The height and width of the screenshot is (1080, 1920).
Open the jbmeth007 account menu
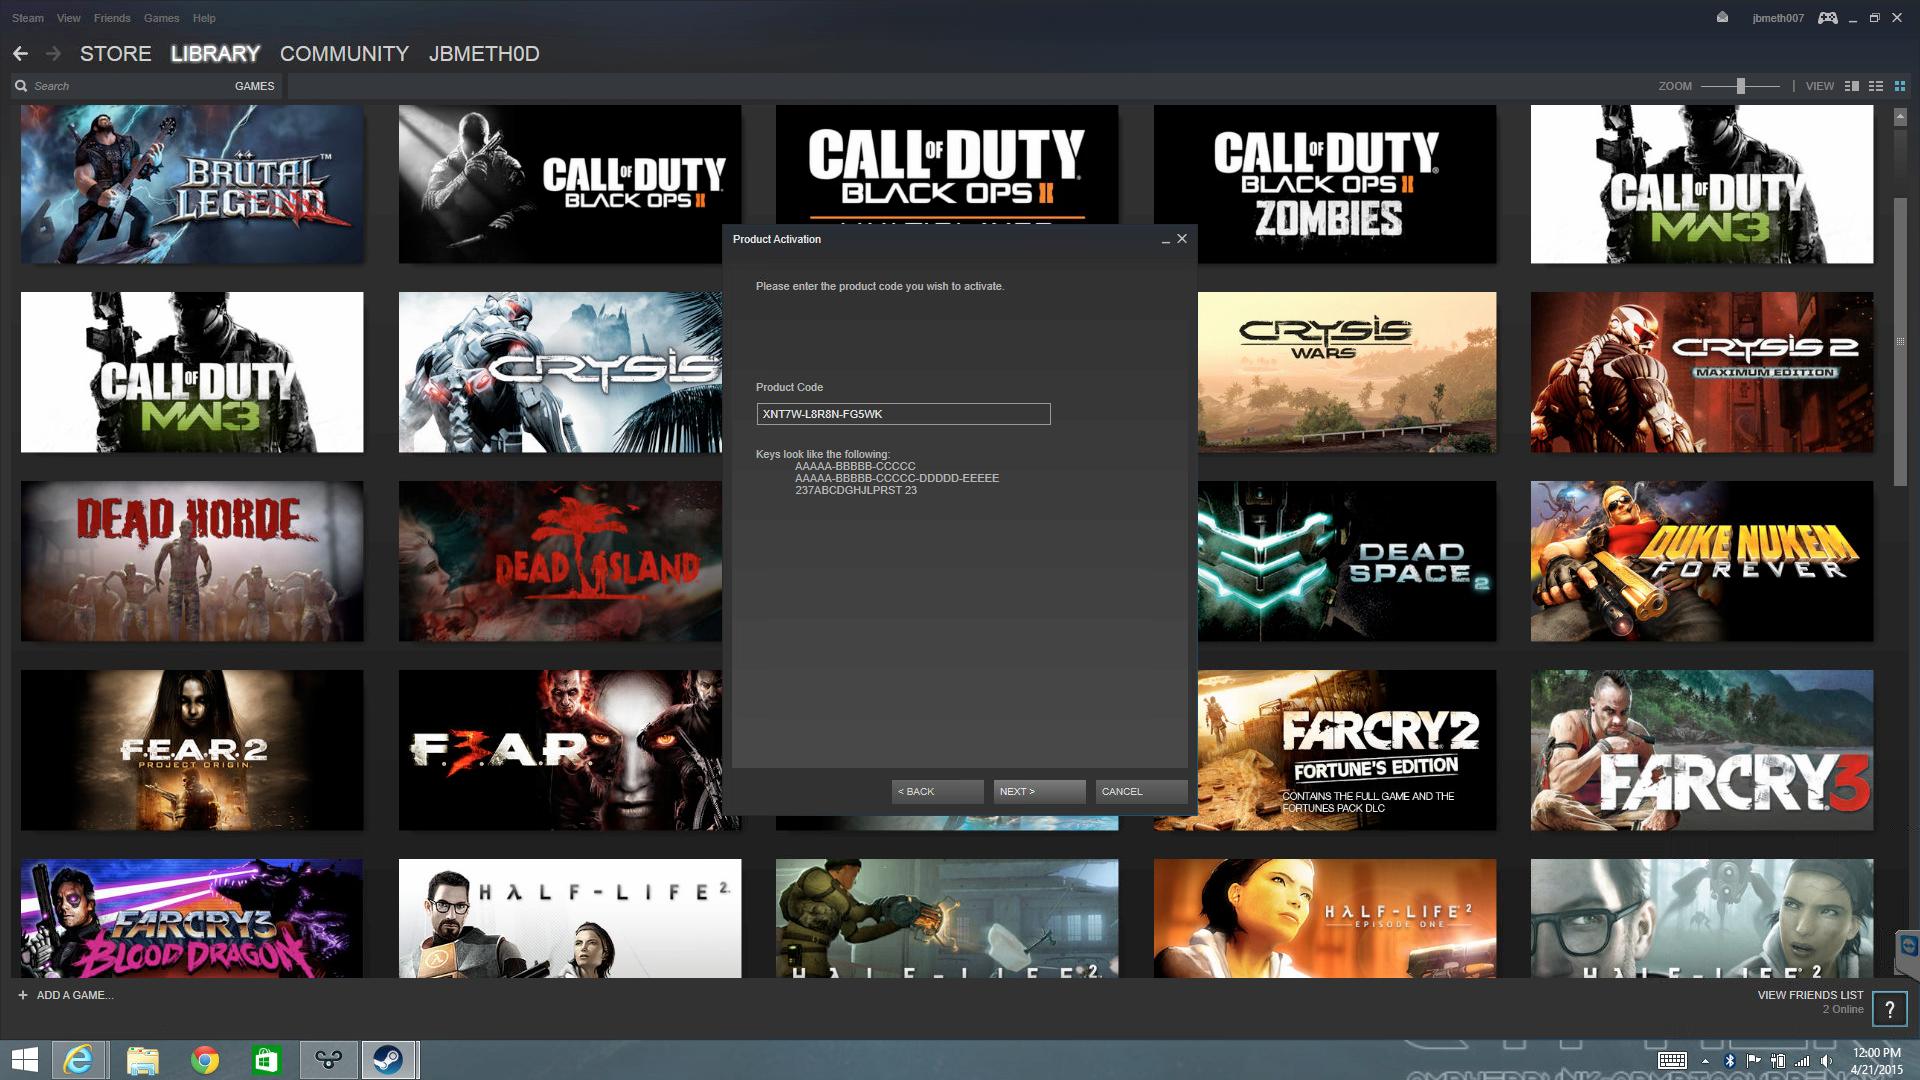pyautogui.click(x=1778, y=18)
